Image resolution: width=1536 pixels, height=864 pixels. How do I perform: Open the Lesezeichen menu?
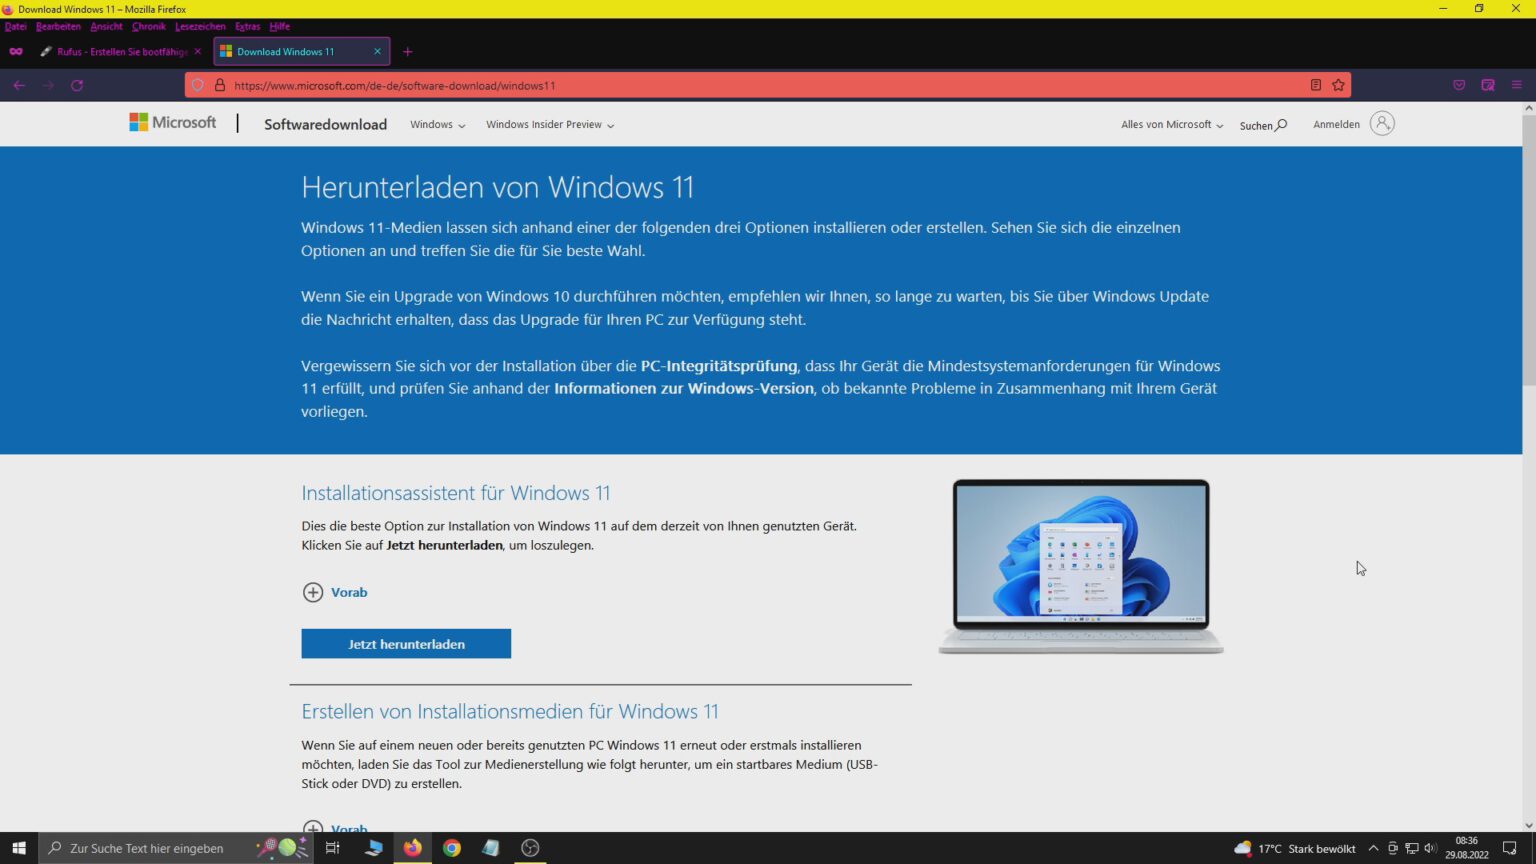pos(200,26)
